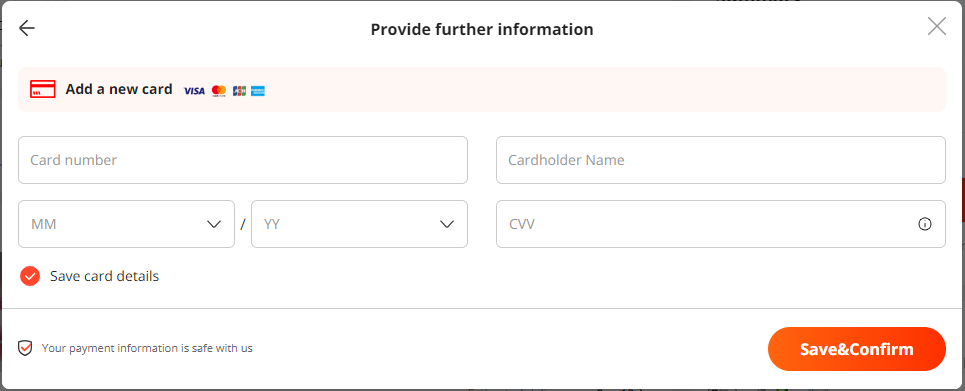965x391 pixels.
Task: Open the MM expiry month dropdown
Action: click(x=126, y=224)
